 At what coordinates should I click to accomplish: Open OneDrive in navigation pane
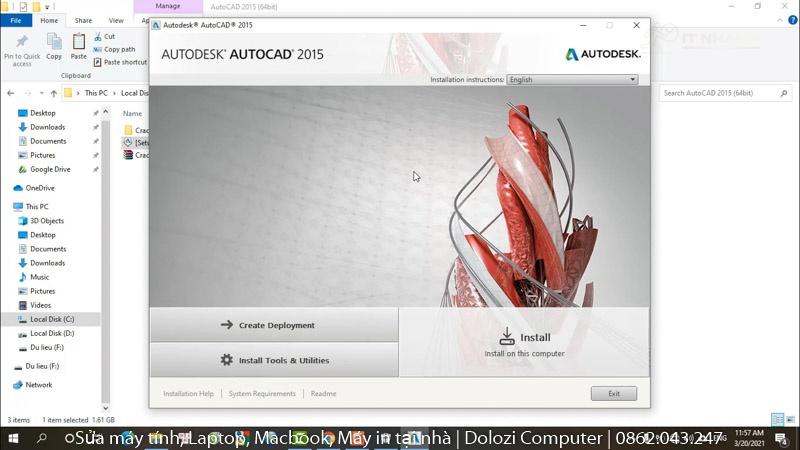coord(40,188)
